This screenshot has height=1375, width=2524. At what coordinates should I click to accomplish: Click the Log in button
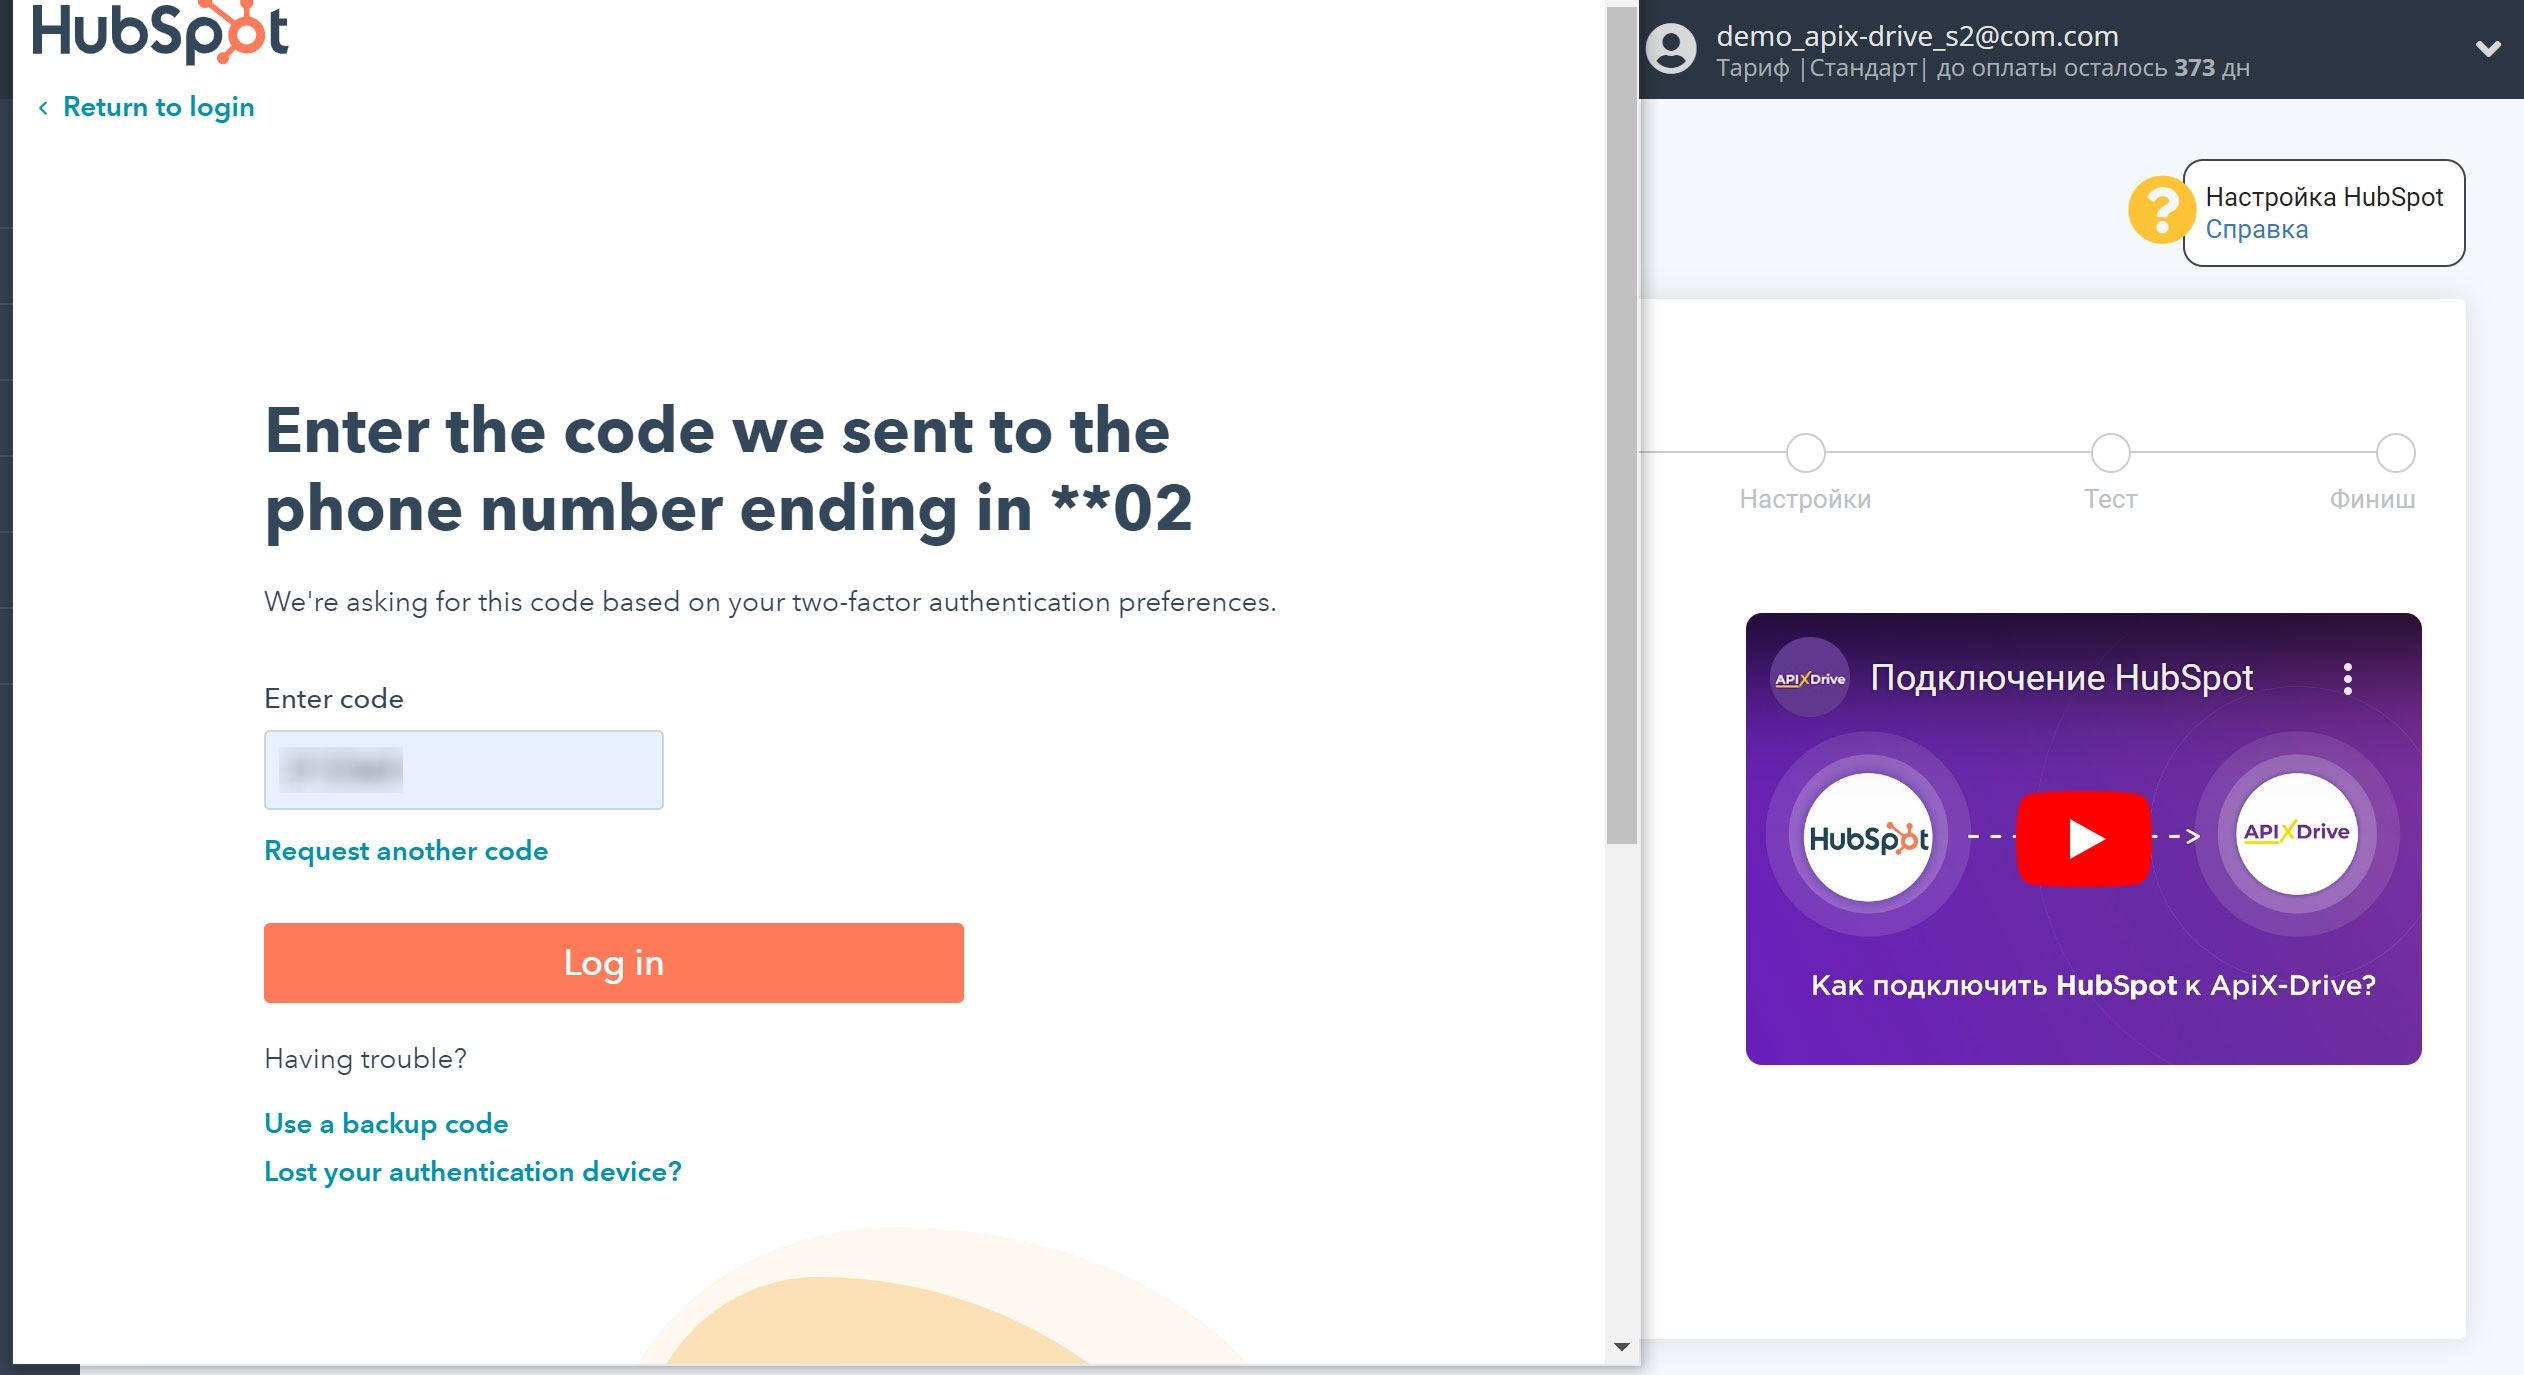tap(613, 962)
